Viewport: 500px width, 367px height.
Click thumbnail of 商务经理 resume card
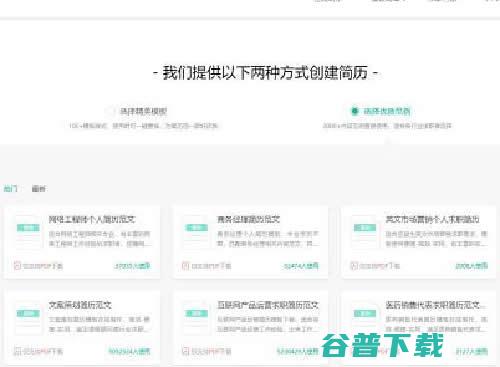tap(196, 231)
